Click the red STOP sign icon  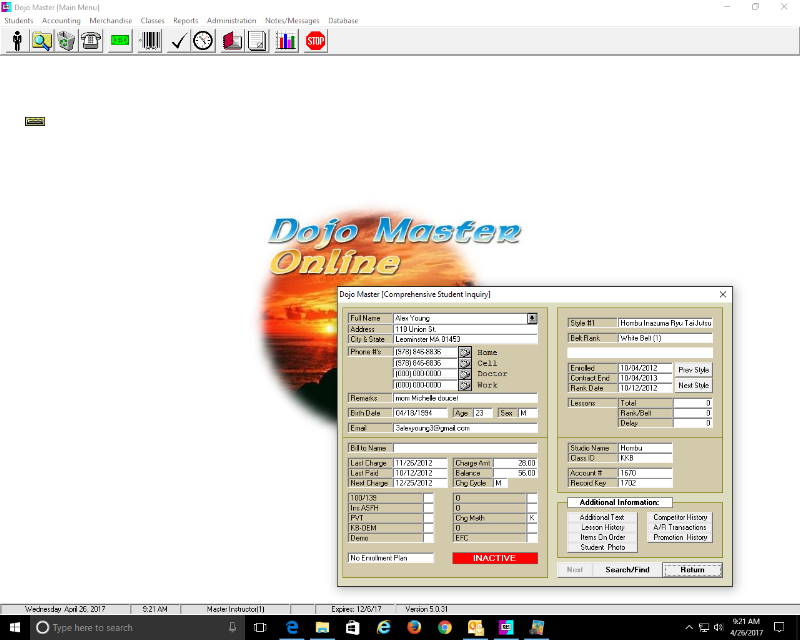315,41
